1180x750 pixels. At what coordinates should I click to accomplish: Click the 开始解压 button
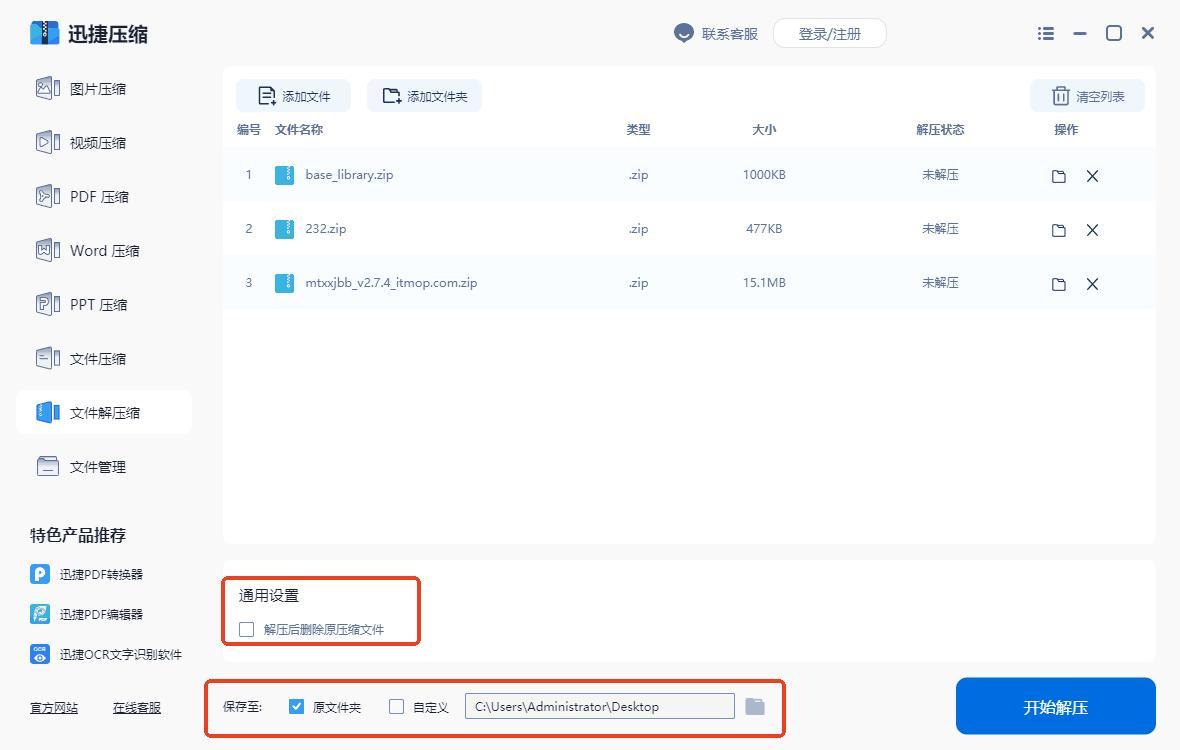click(x=1055, y=706)
